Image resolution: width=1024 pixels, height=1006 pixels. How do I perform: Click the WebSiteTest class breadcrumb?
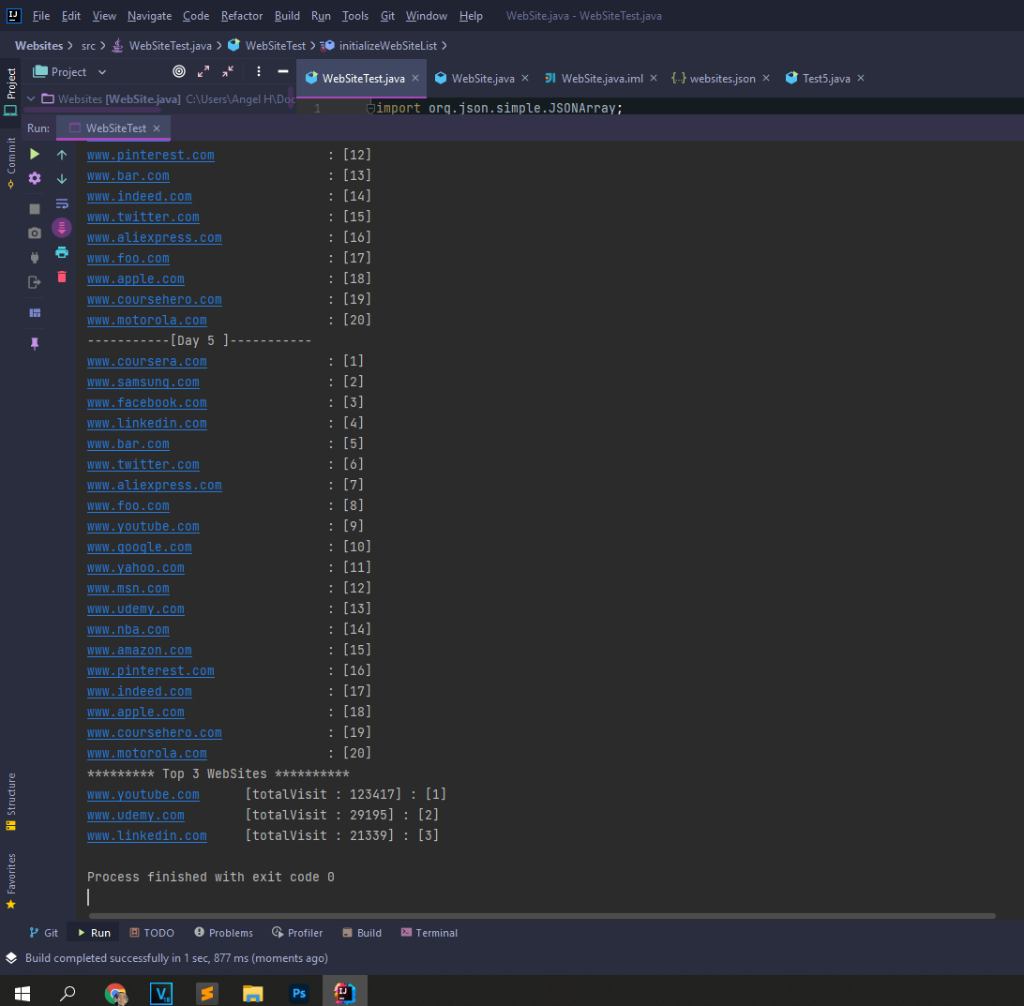coord(276,46)
